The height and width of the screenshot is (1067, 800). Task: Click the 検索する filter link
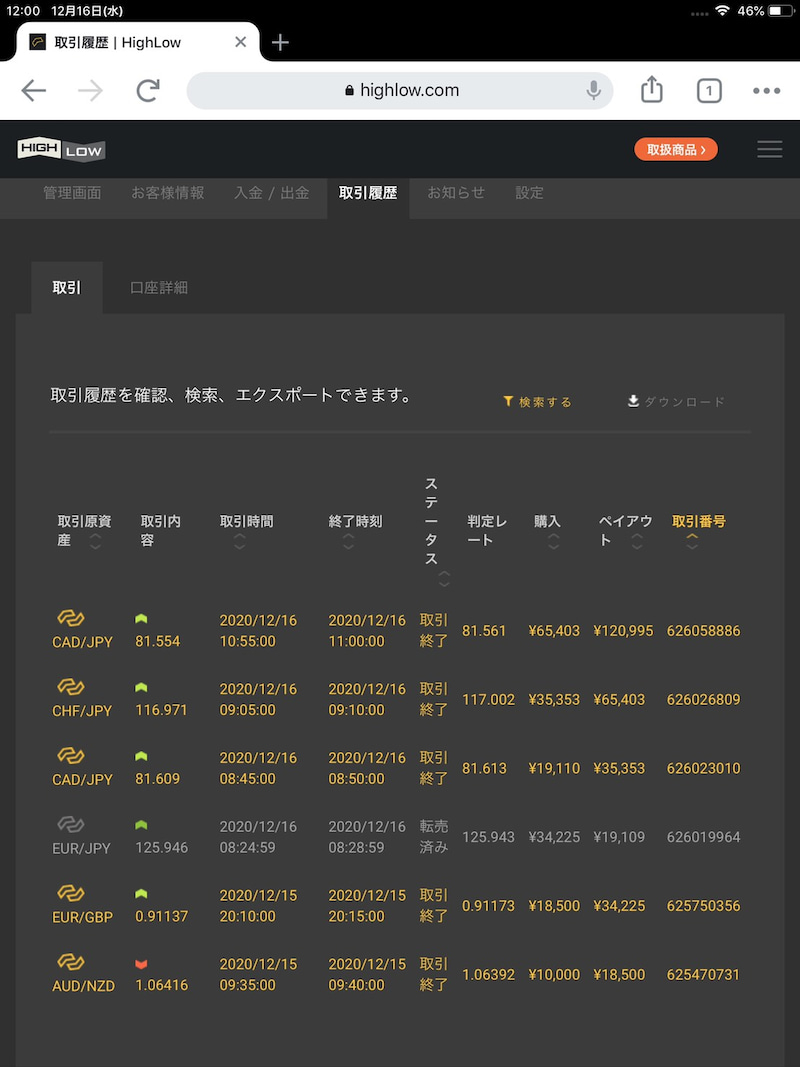537,401
